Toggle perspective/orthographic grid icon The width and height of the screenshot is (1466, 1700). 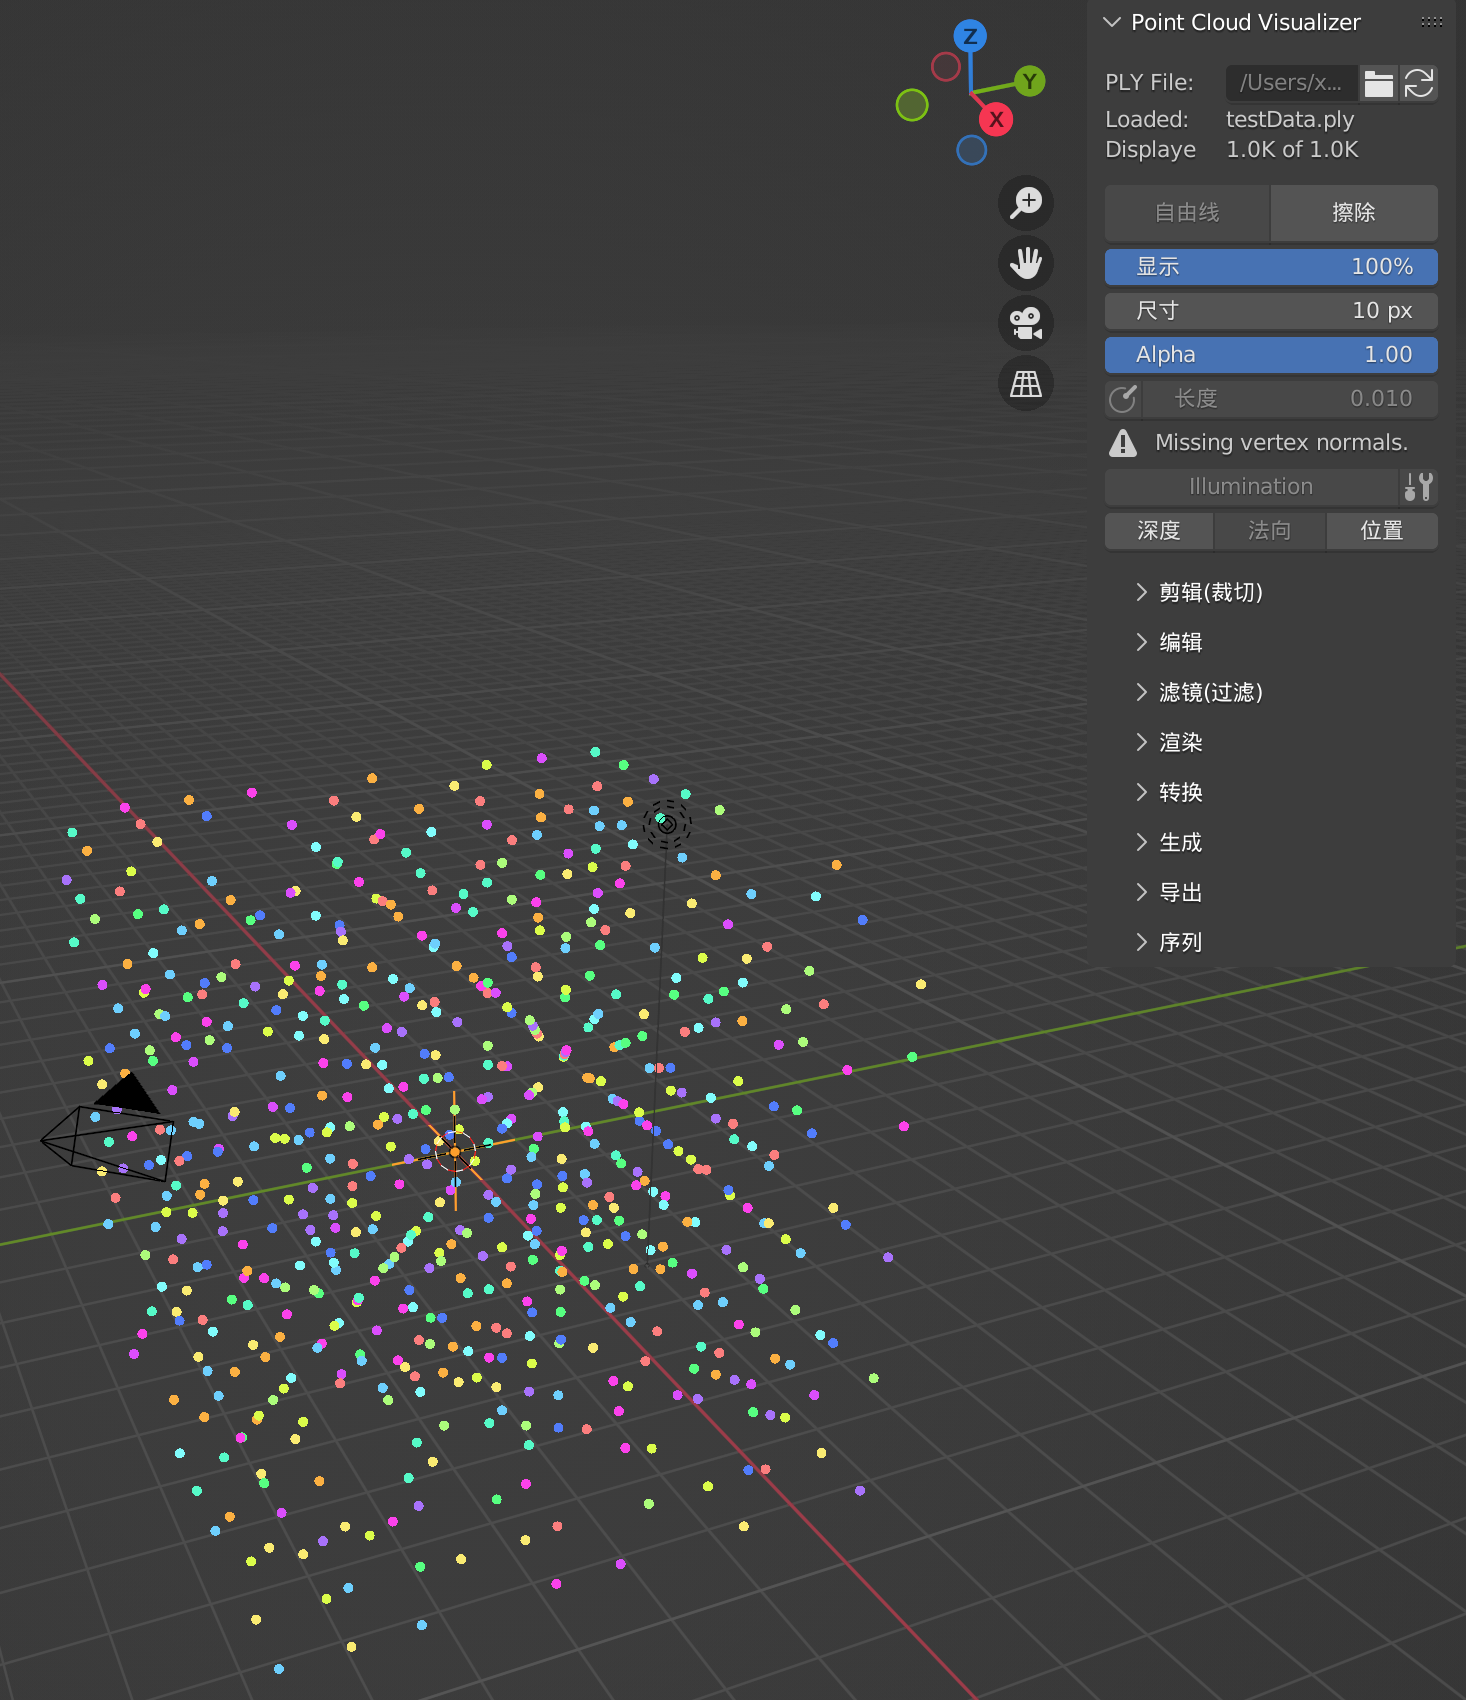(x=1026, y=383)
